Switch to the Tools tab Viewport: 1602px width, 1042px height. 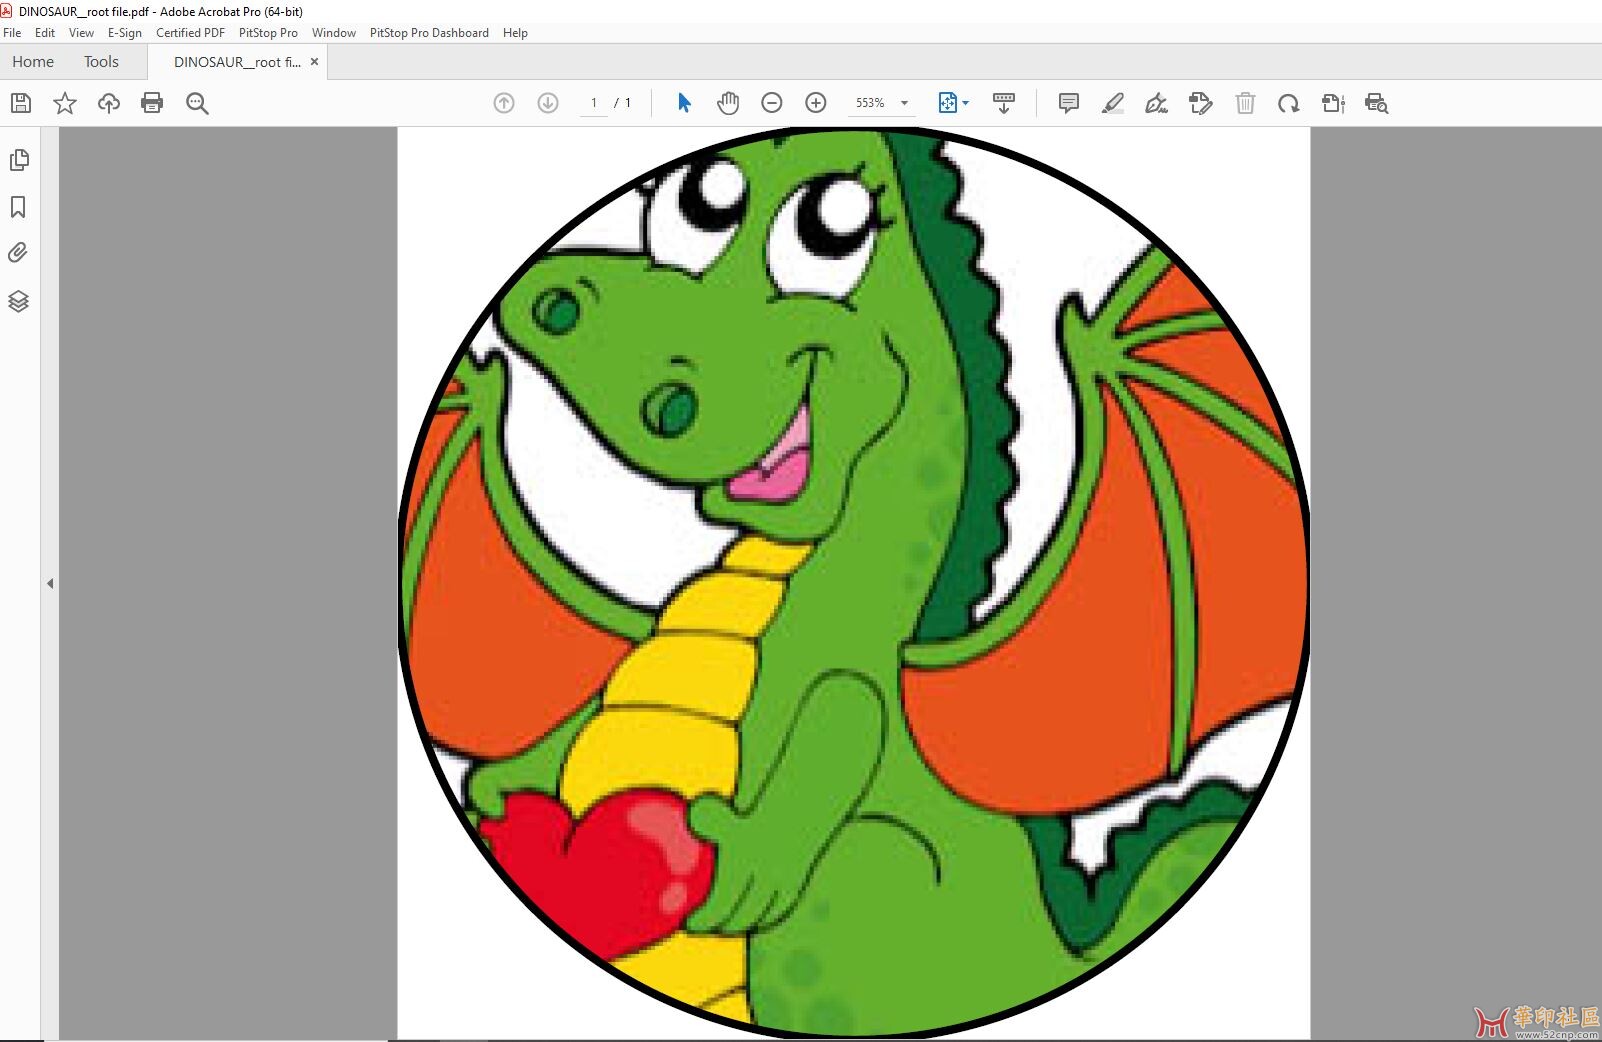[x=101, y=62]
